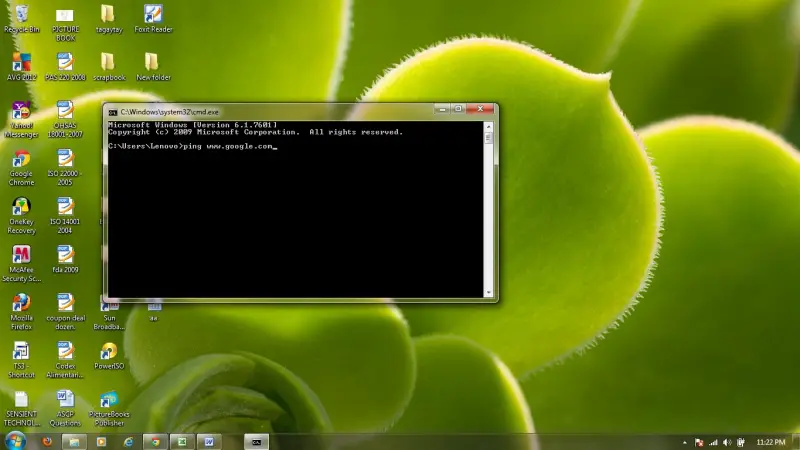Select the McAfee Security Scan icon
800x450 pixels.
[21, 264]
